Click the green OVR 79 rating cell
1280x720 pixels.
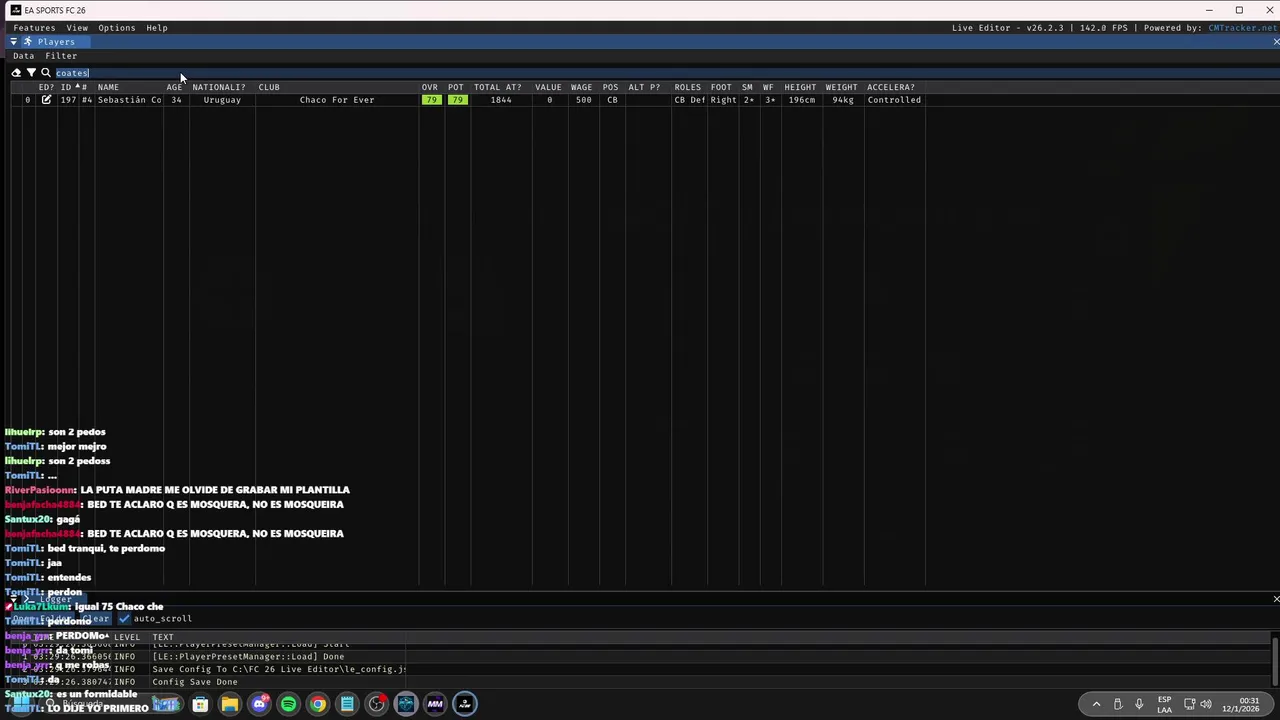point(431,100)
